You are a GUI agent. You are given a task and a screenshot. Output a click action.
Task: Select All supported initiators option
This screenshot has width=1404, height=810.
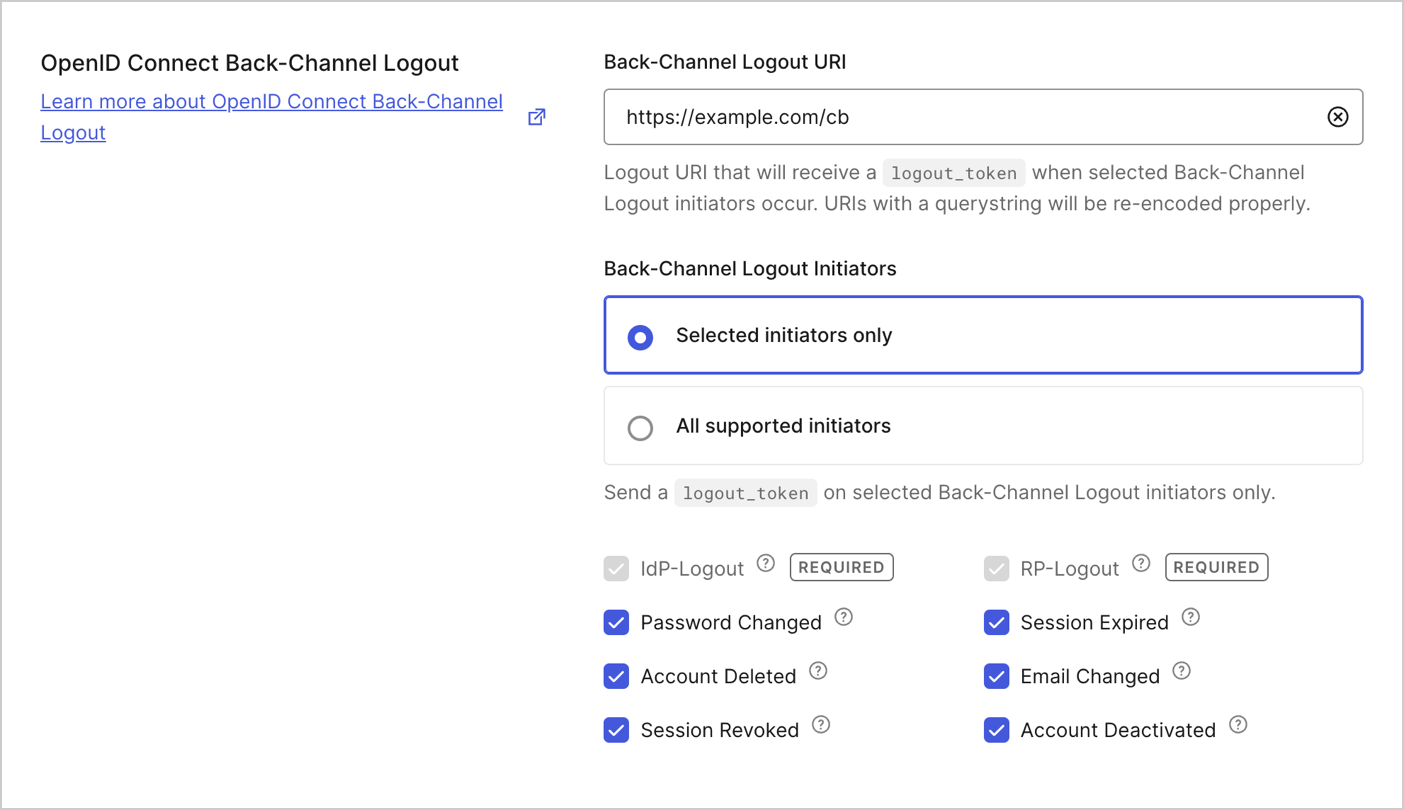[x=640, y=428]
